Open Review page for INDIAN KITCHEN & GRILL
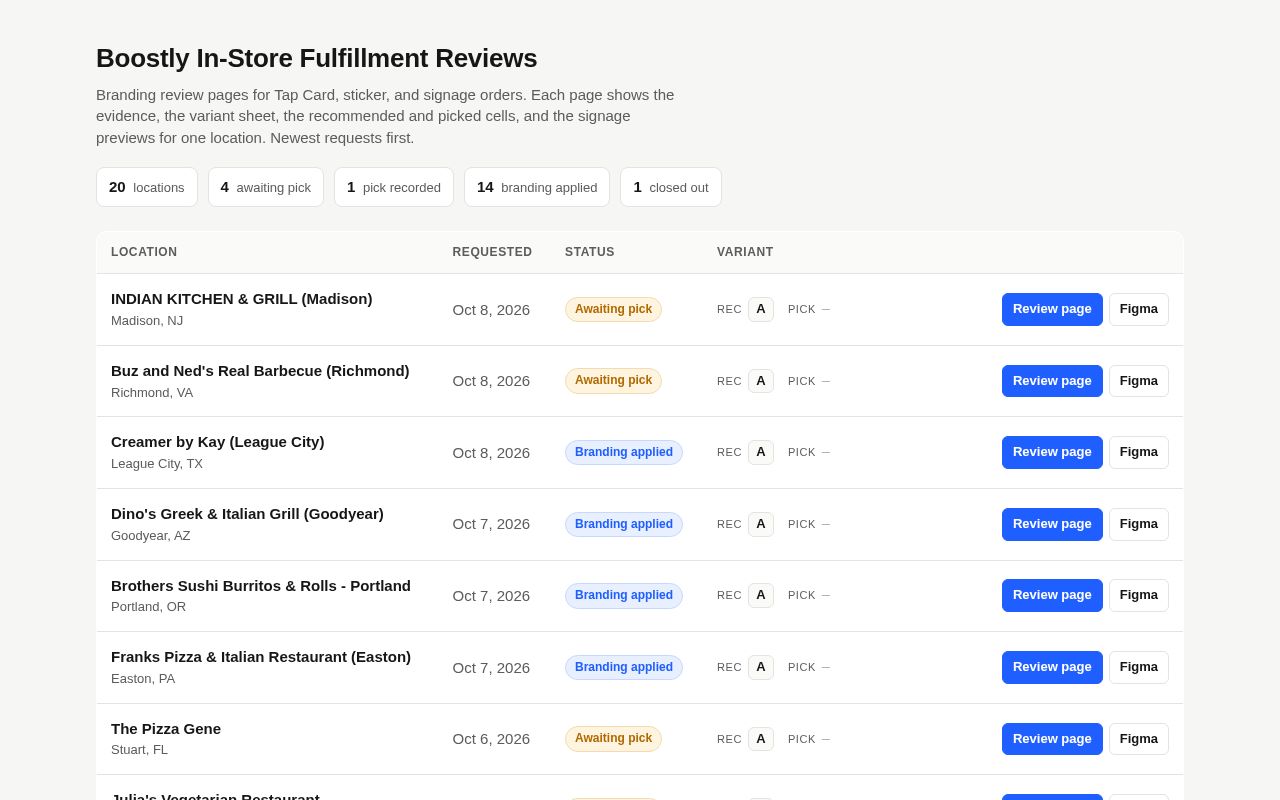The width and height of the screenshot is (1280, 800). click(1052, 309)
